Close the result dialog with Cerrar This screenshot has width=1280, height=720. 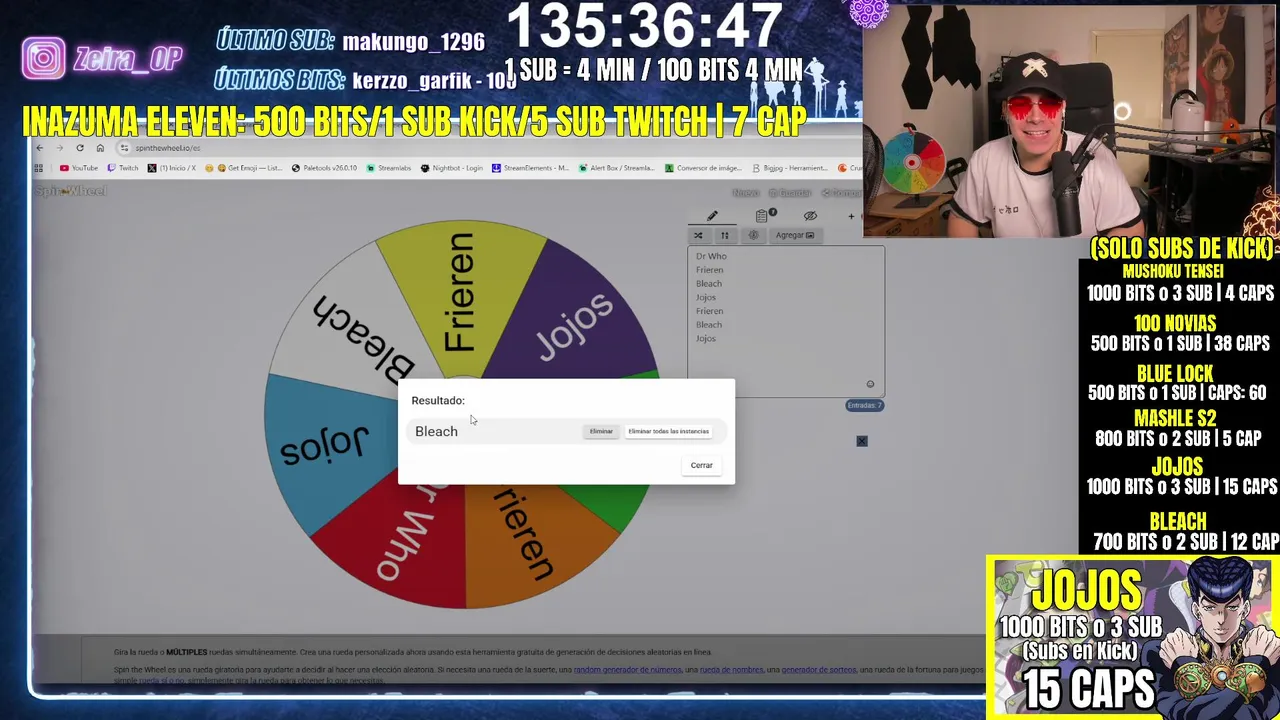[x=701, y=465]
